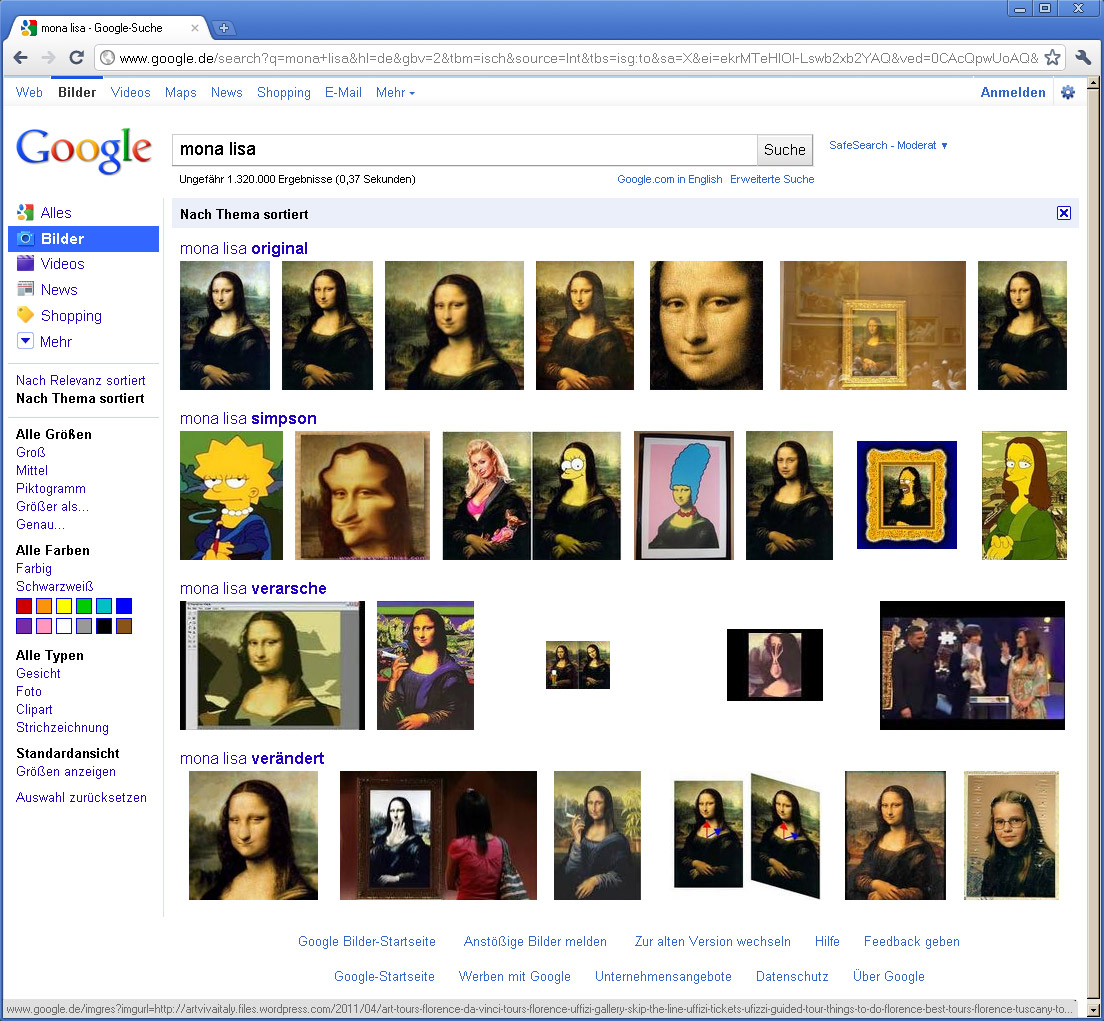1104x1021 pixels.
Task: Pick the yellow color swatch
Action: coord(64,606)
